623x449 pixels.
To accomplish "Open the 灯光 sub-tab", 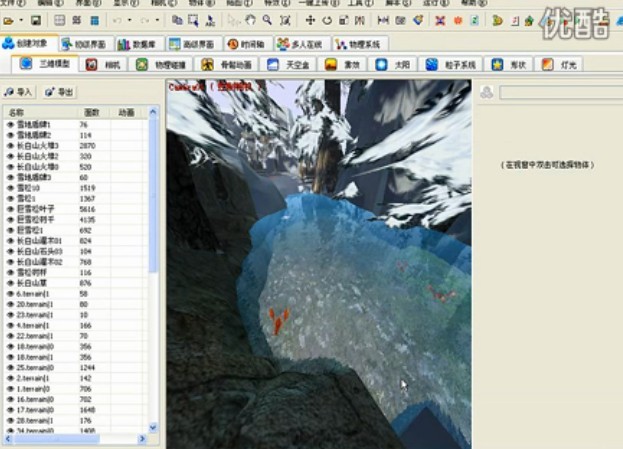I will 559,64.
